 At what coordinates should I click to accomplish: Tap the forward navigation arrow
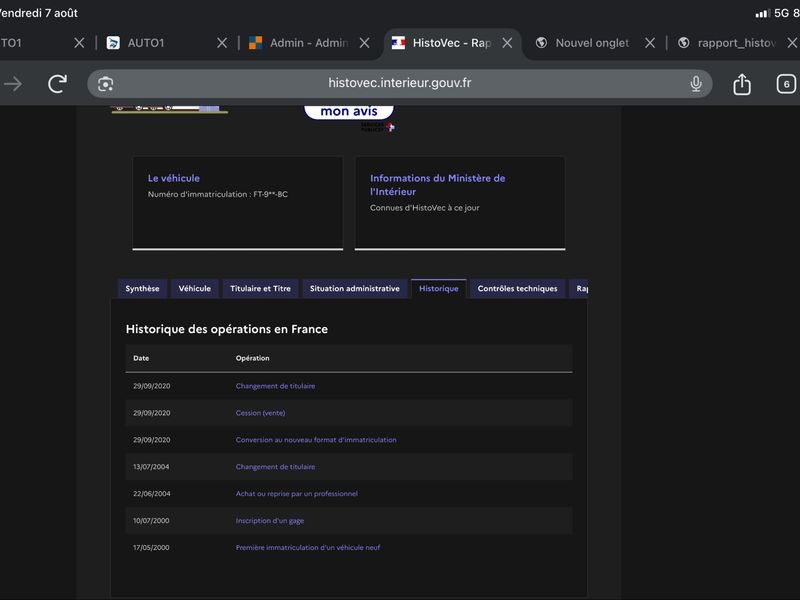[13, 84]
